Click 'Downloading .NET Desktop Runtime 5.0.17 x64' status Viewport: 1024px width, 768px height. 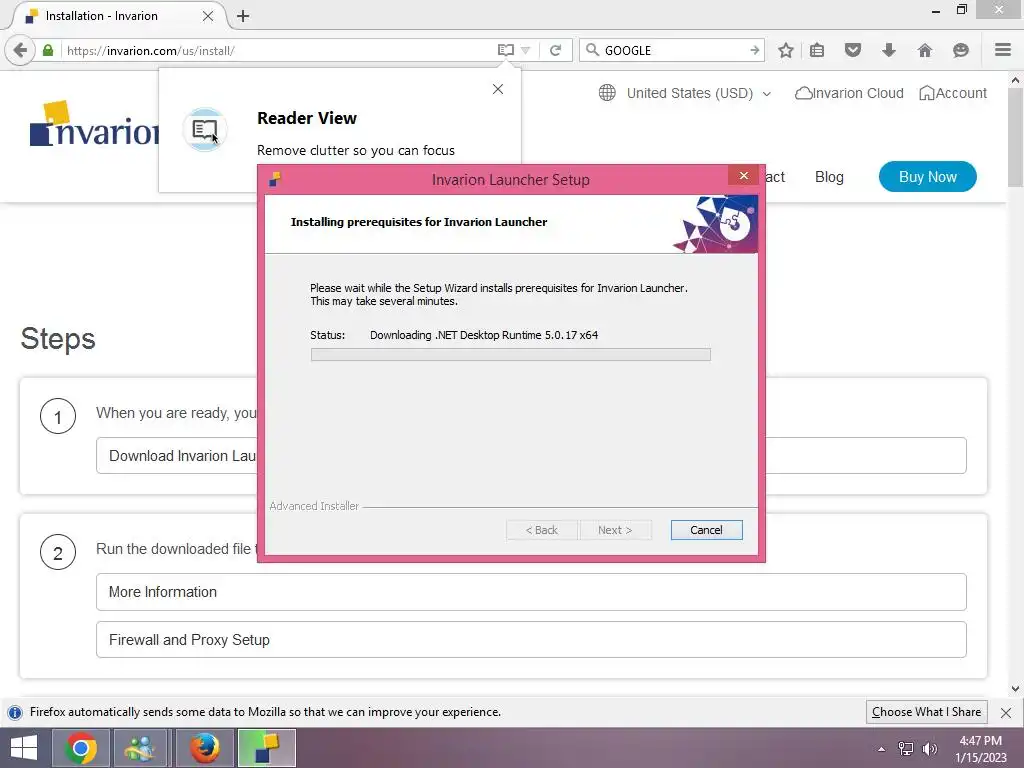click(x=484, y=335)
